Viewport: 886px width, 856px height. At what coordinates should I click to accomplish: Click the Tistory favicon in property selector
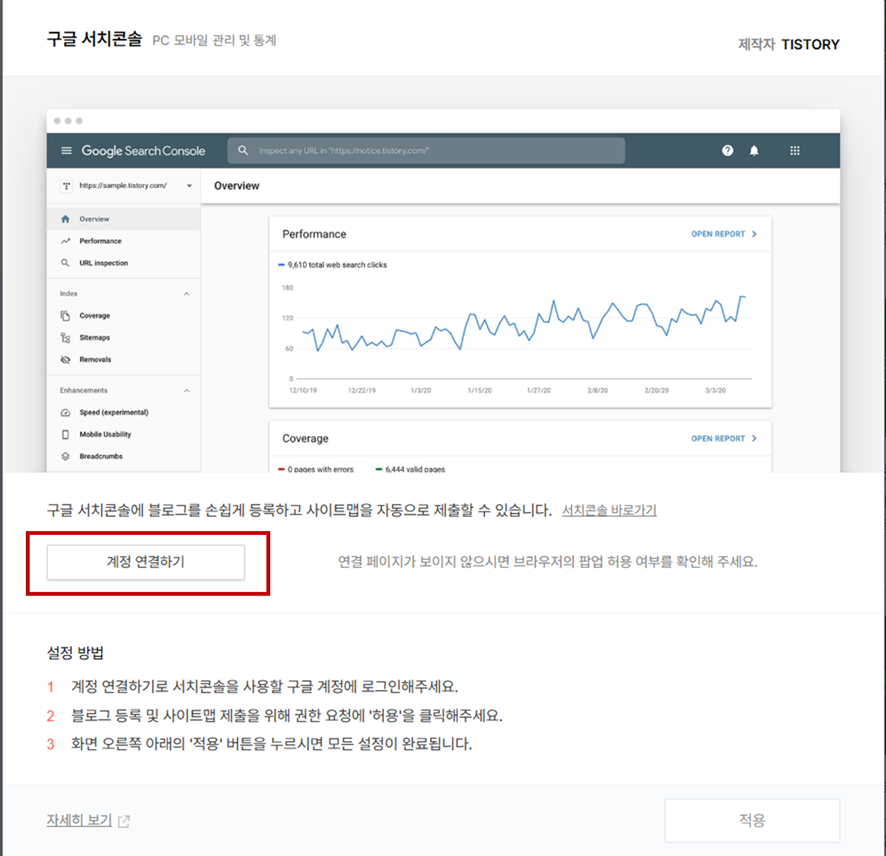pos(67,186)
